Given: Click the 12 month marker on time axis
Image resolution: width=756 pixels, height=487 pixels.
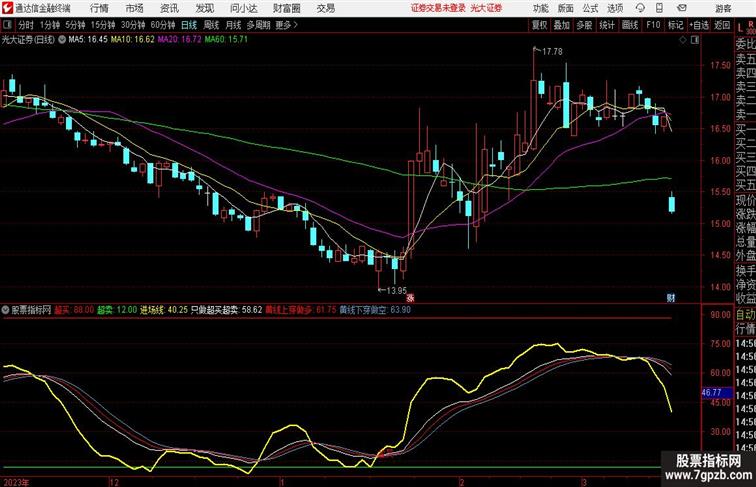Looking at the screenshot, I should point(114,482).
